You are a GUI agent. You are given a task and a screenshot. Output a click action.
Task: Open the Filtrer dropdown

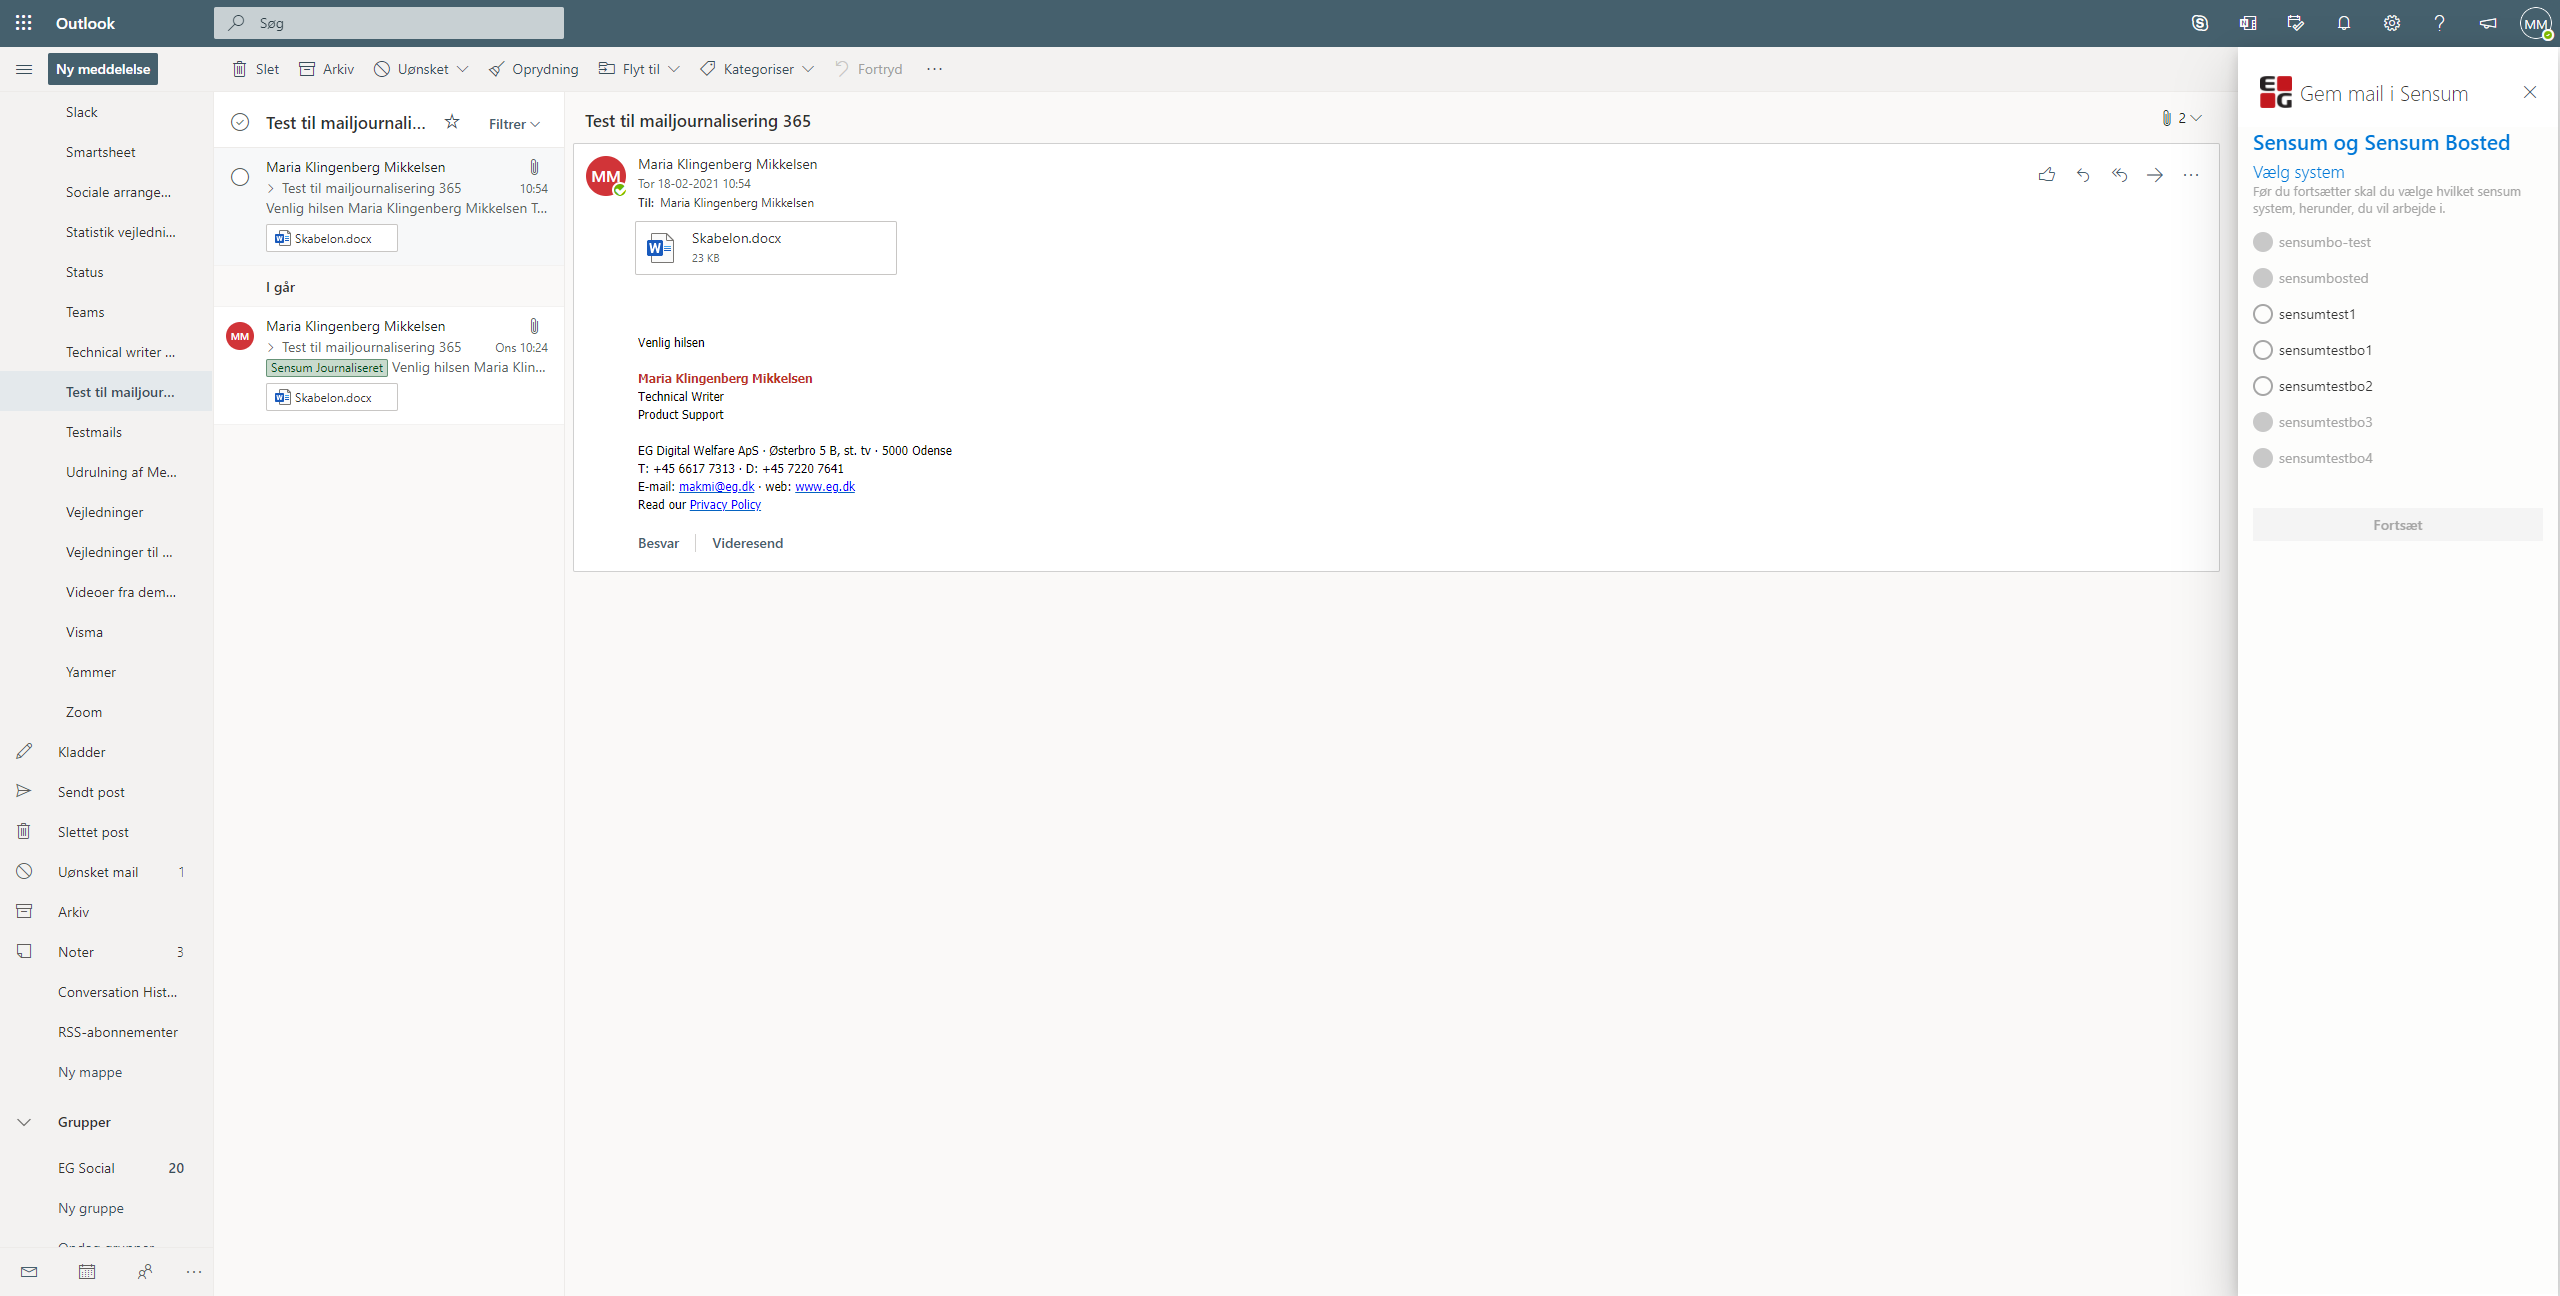(514, 124)
